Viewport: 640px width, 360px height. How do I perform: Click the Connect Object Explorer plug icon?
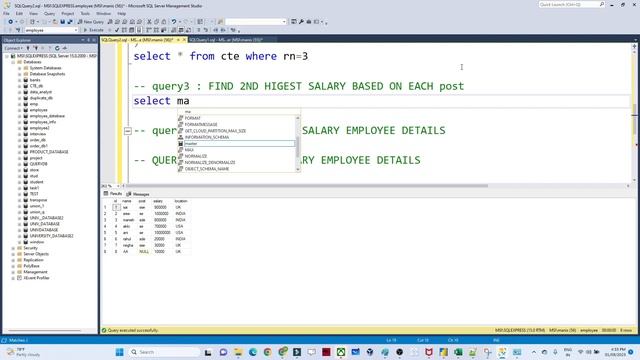28,48
